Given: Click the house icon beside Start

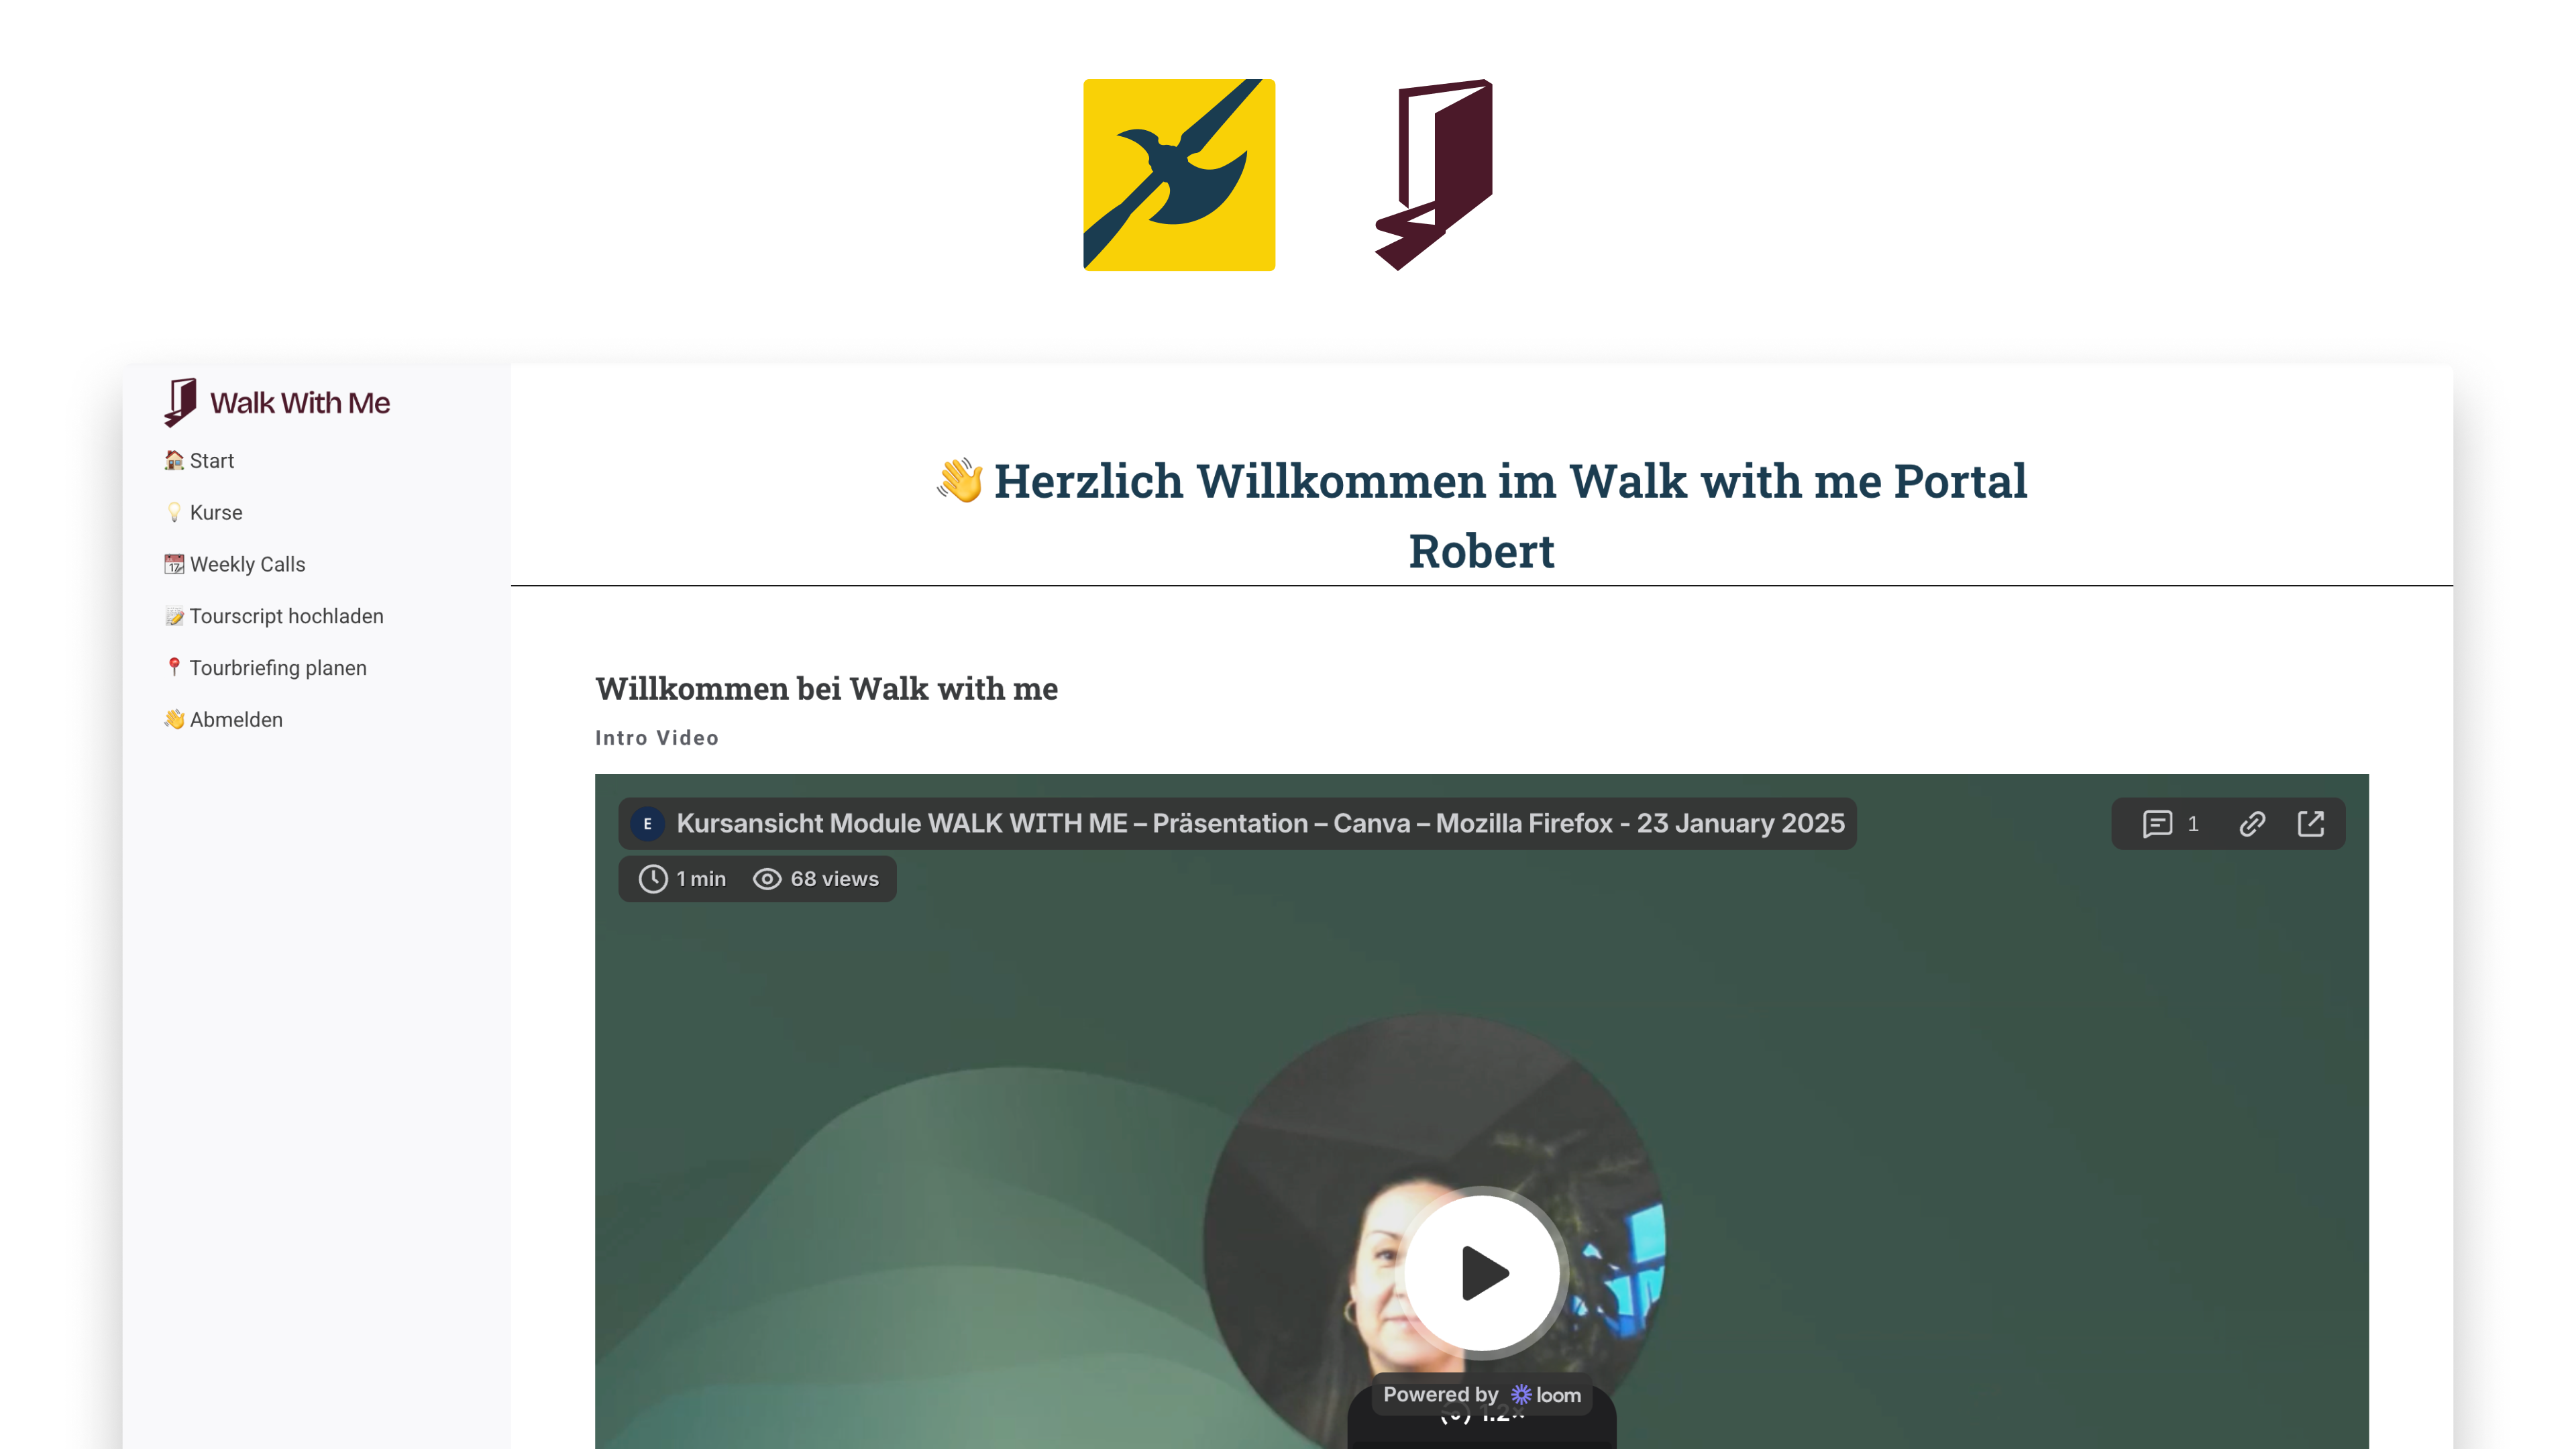Looking at the screenshot, I should [174, 460].
